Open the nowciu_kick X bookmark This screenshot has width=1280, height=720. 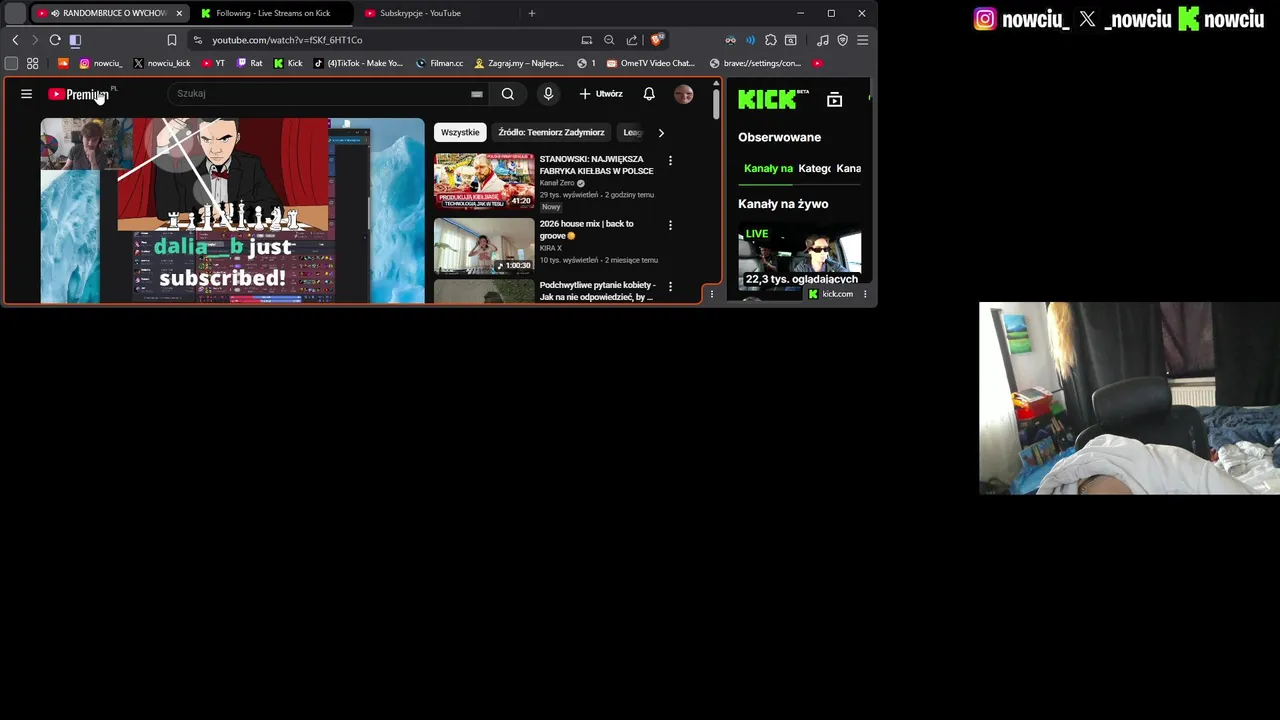tap(162, 63)
